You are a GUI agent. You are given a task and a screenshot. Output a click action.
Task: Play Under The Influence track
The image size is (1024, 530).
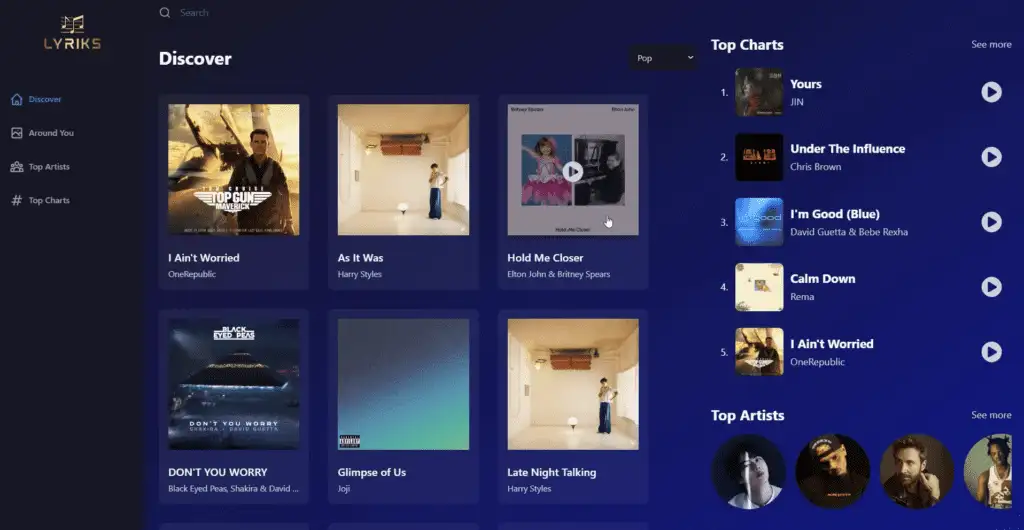(x=991, y=157)
